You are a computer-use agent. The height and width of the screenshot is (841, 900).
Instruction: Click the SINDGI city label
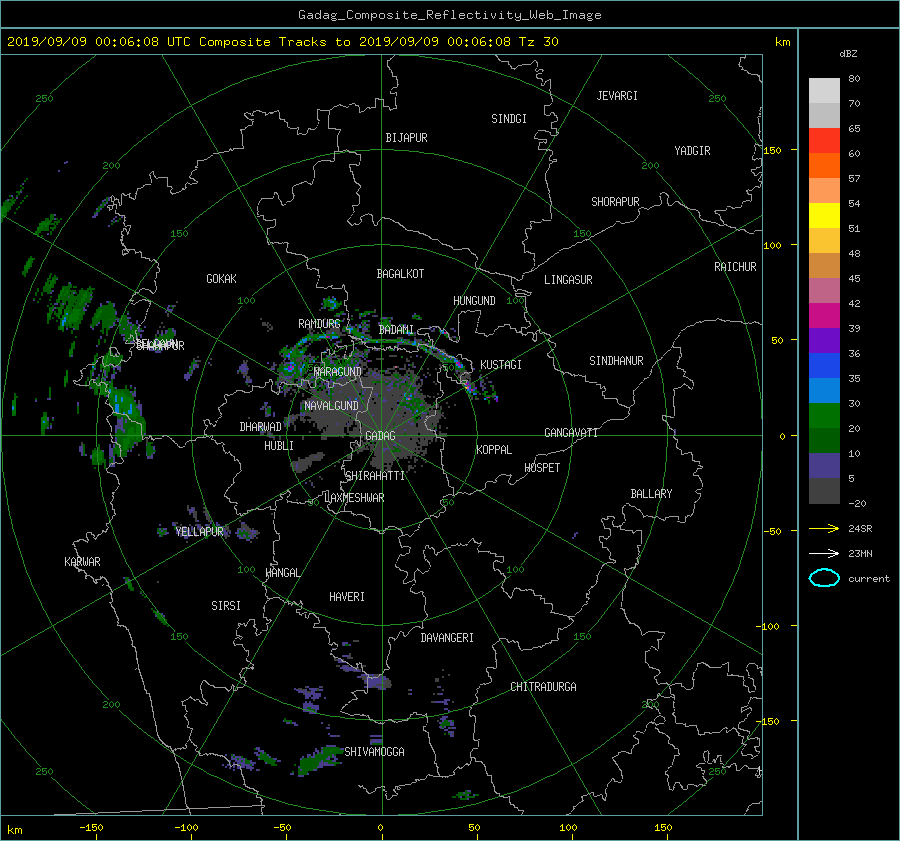509,119
